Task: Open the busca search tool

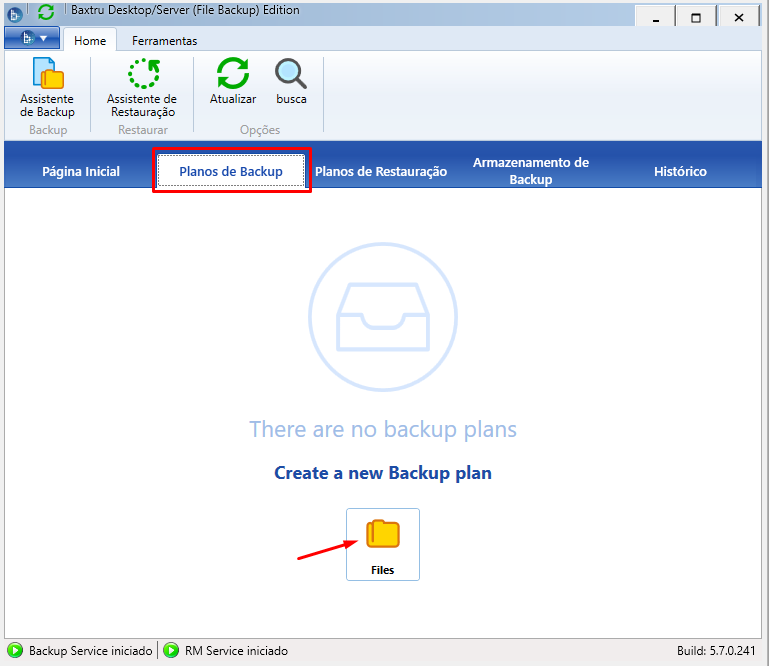Action: [291, 82]
